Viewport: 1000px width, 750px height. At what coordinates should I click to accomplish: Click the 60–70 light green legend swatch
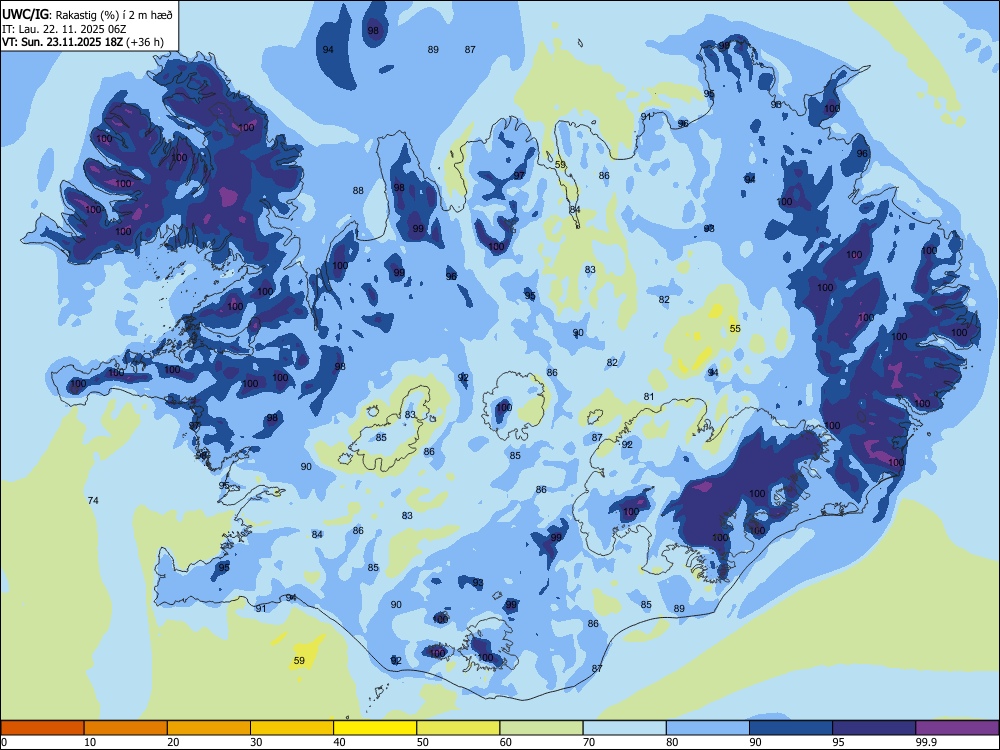[x=541, y=728]
